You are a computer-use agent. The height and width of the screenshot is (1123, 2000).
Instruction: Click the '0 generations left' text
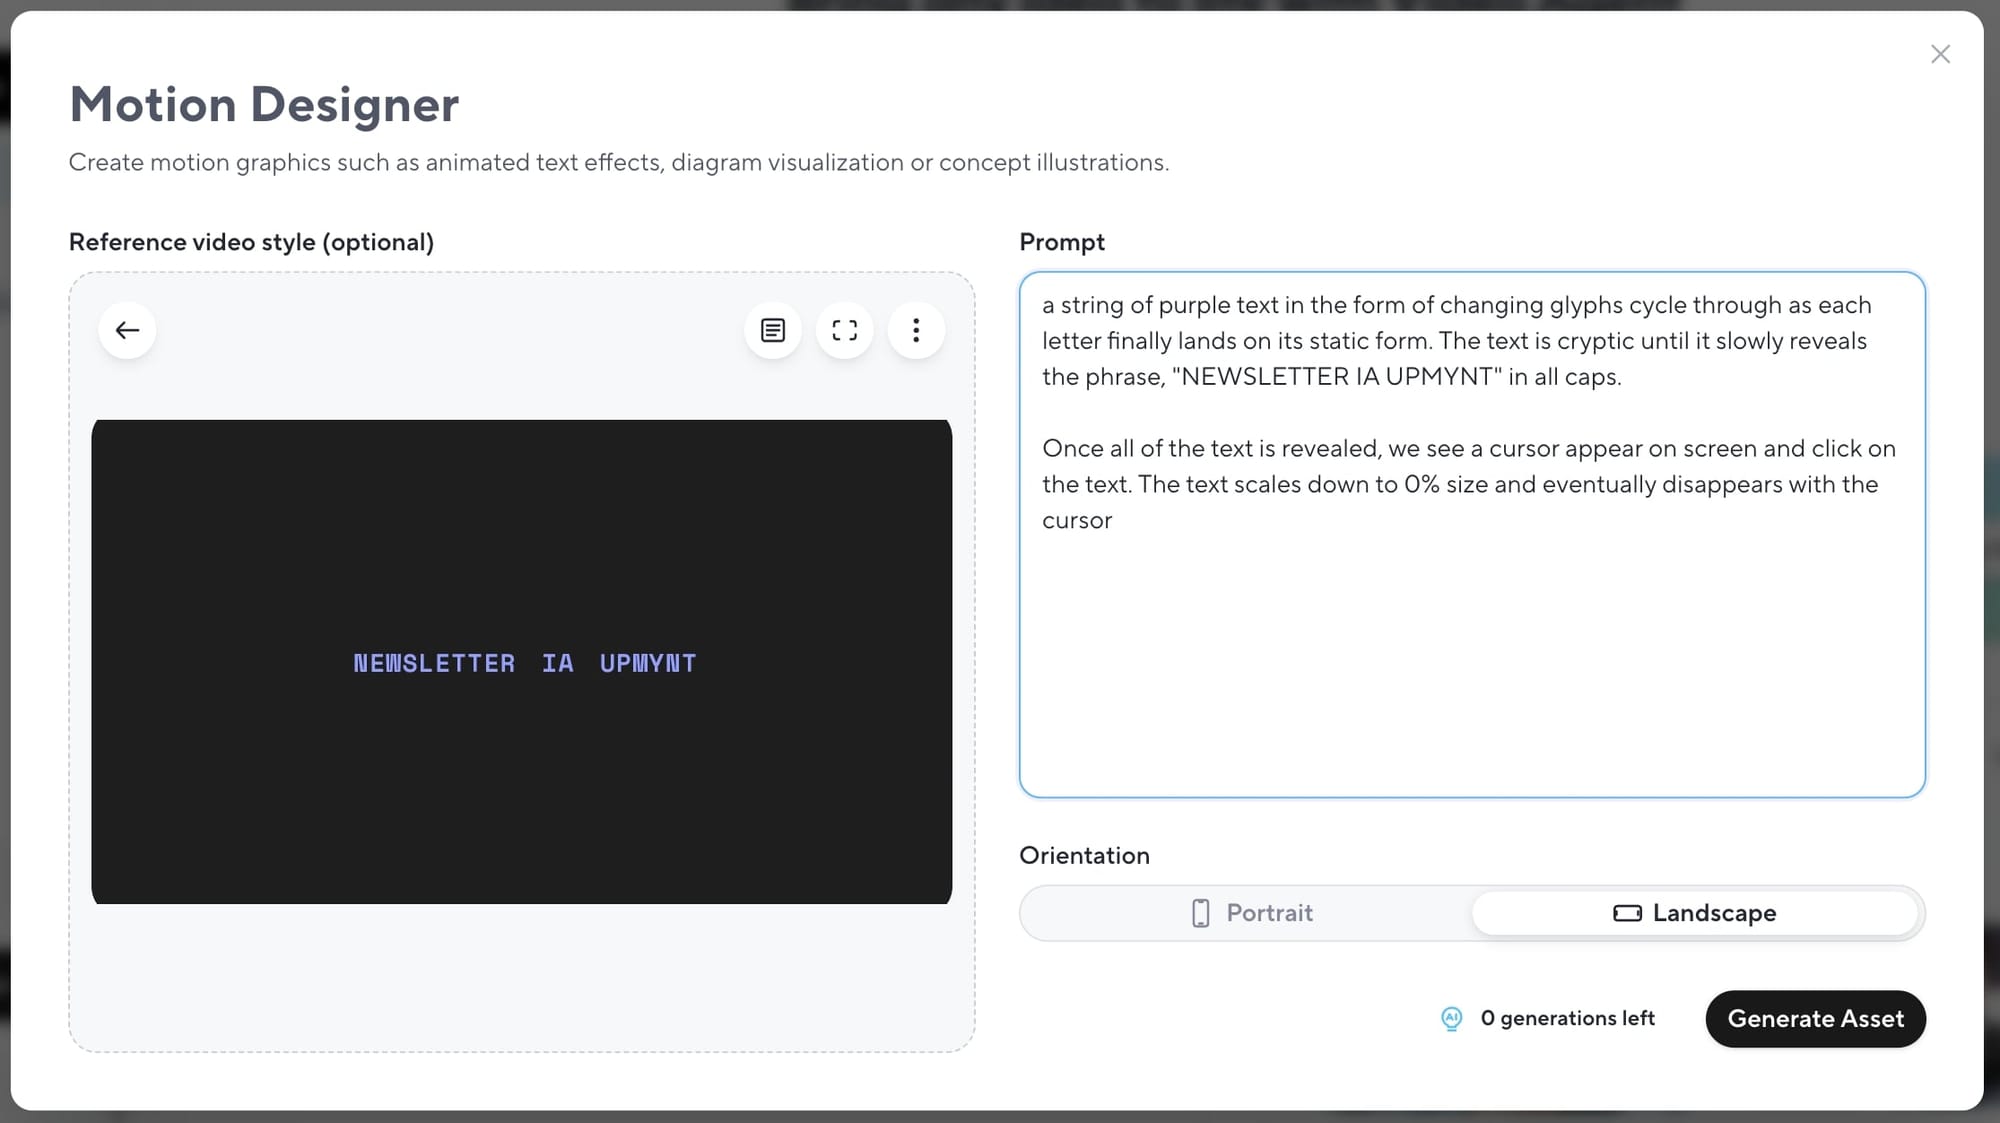[1567, 1018]
